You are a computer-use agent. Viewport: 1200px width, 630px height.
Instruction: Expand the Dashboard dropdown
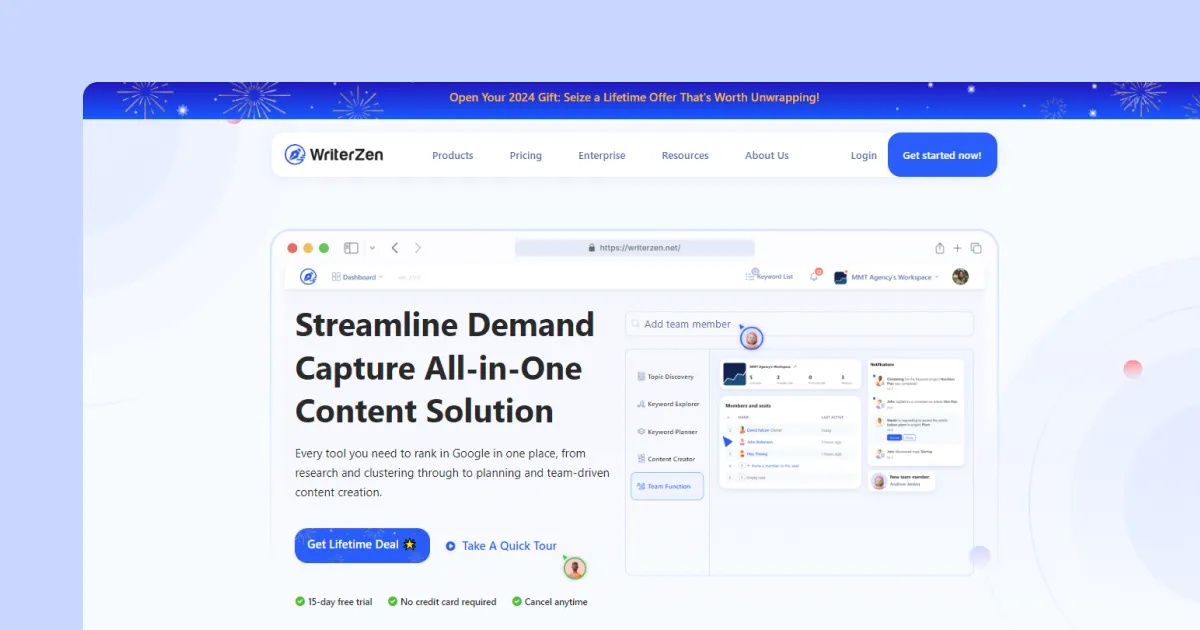(x=357, y=277)
